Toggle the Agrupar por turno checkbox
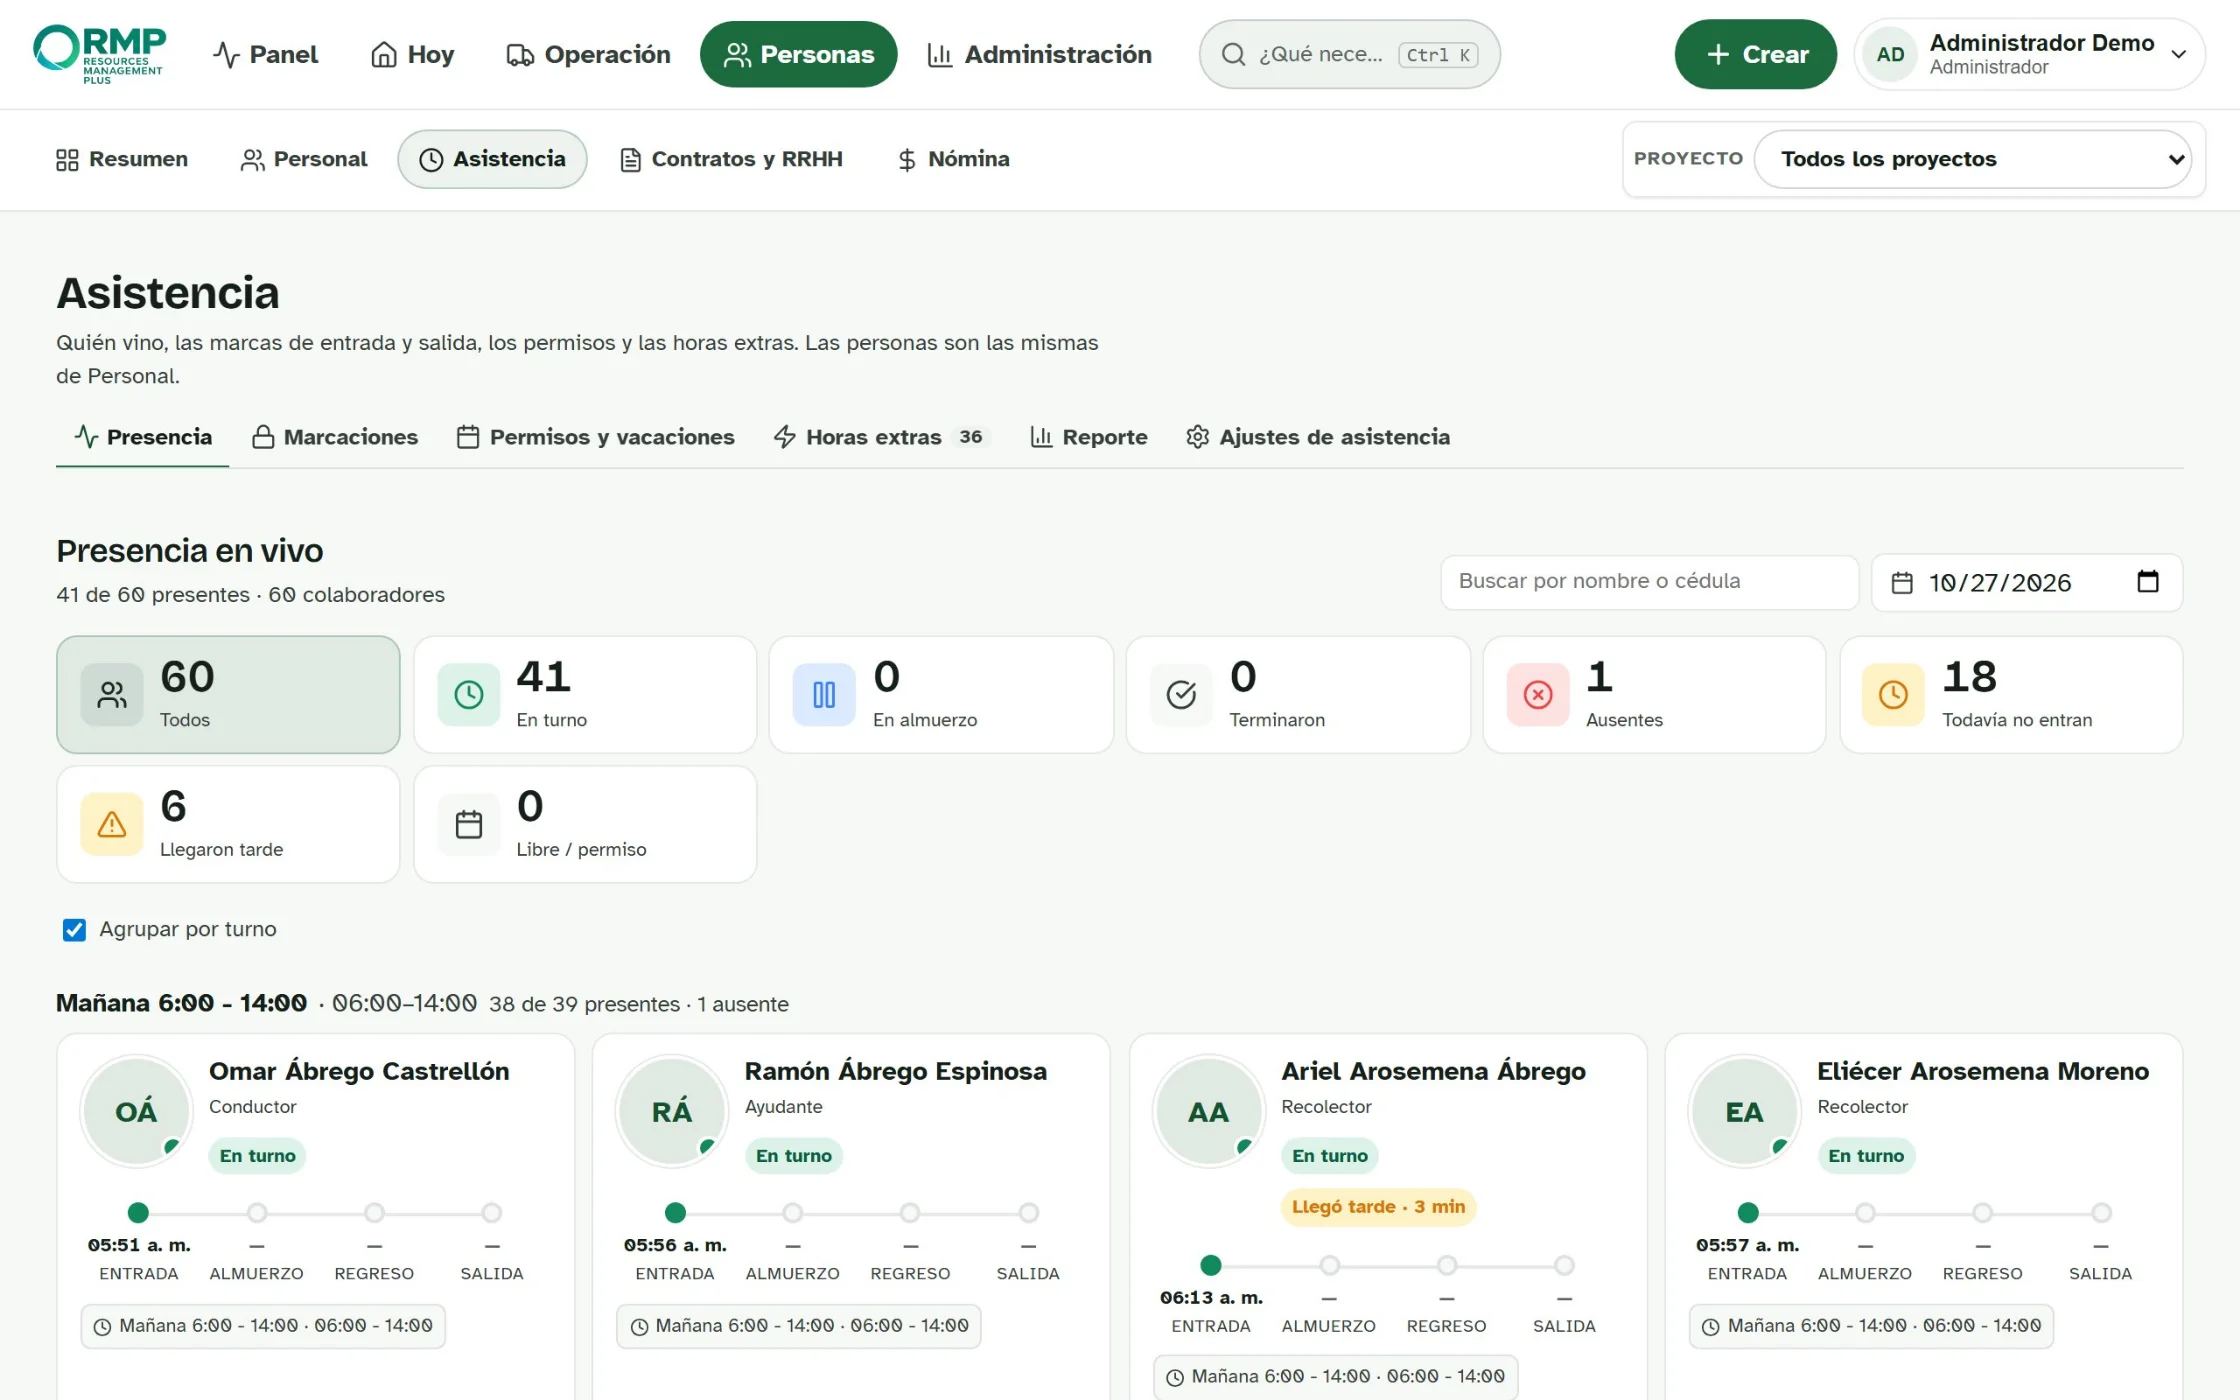Screen dimensions: 2240x1400 [74, 929]
